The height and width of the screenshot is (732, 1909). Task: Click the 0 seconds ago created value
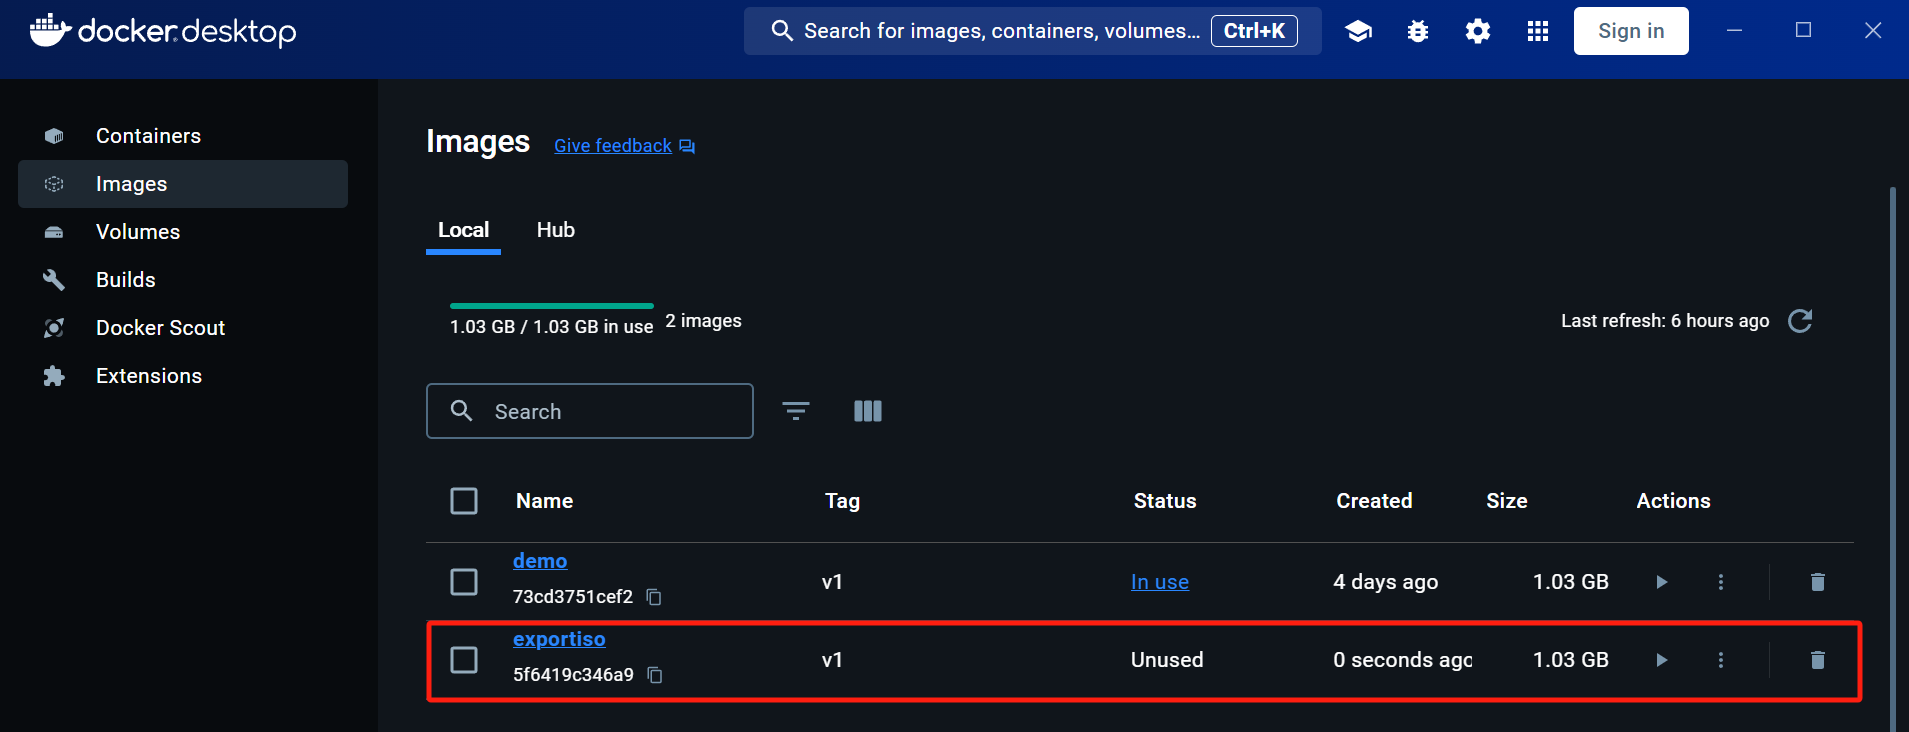(x=1403, y=660)
